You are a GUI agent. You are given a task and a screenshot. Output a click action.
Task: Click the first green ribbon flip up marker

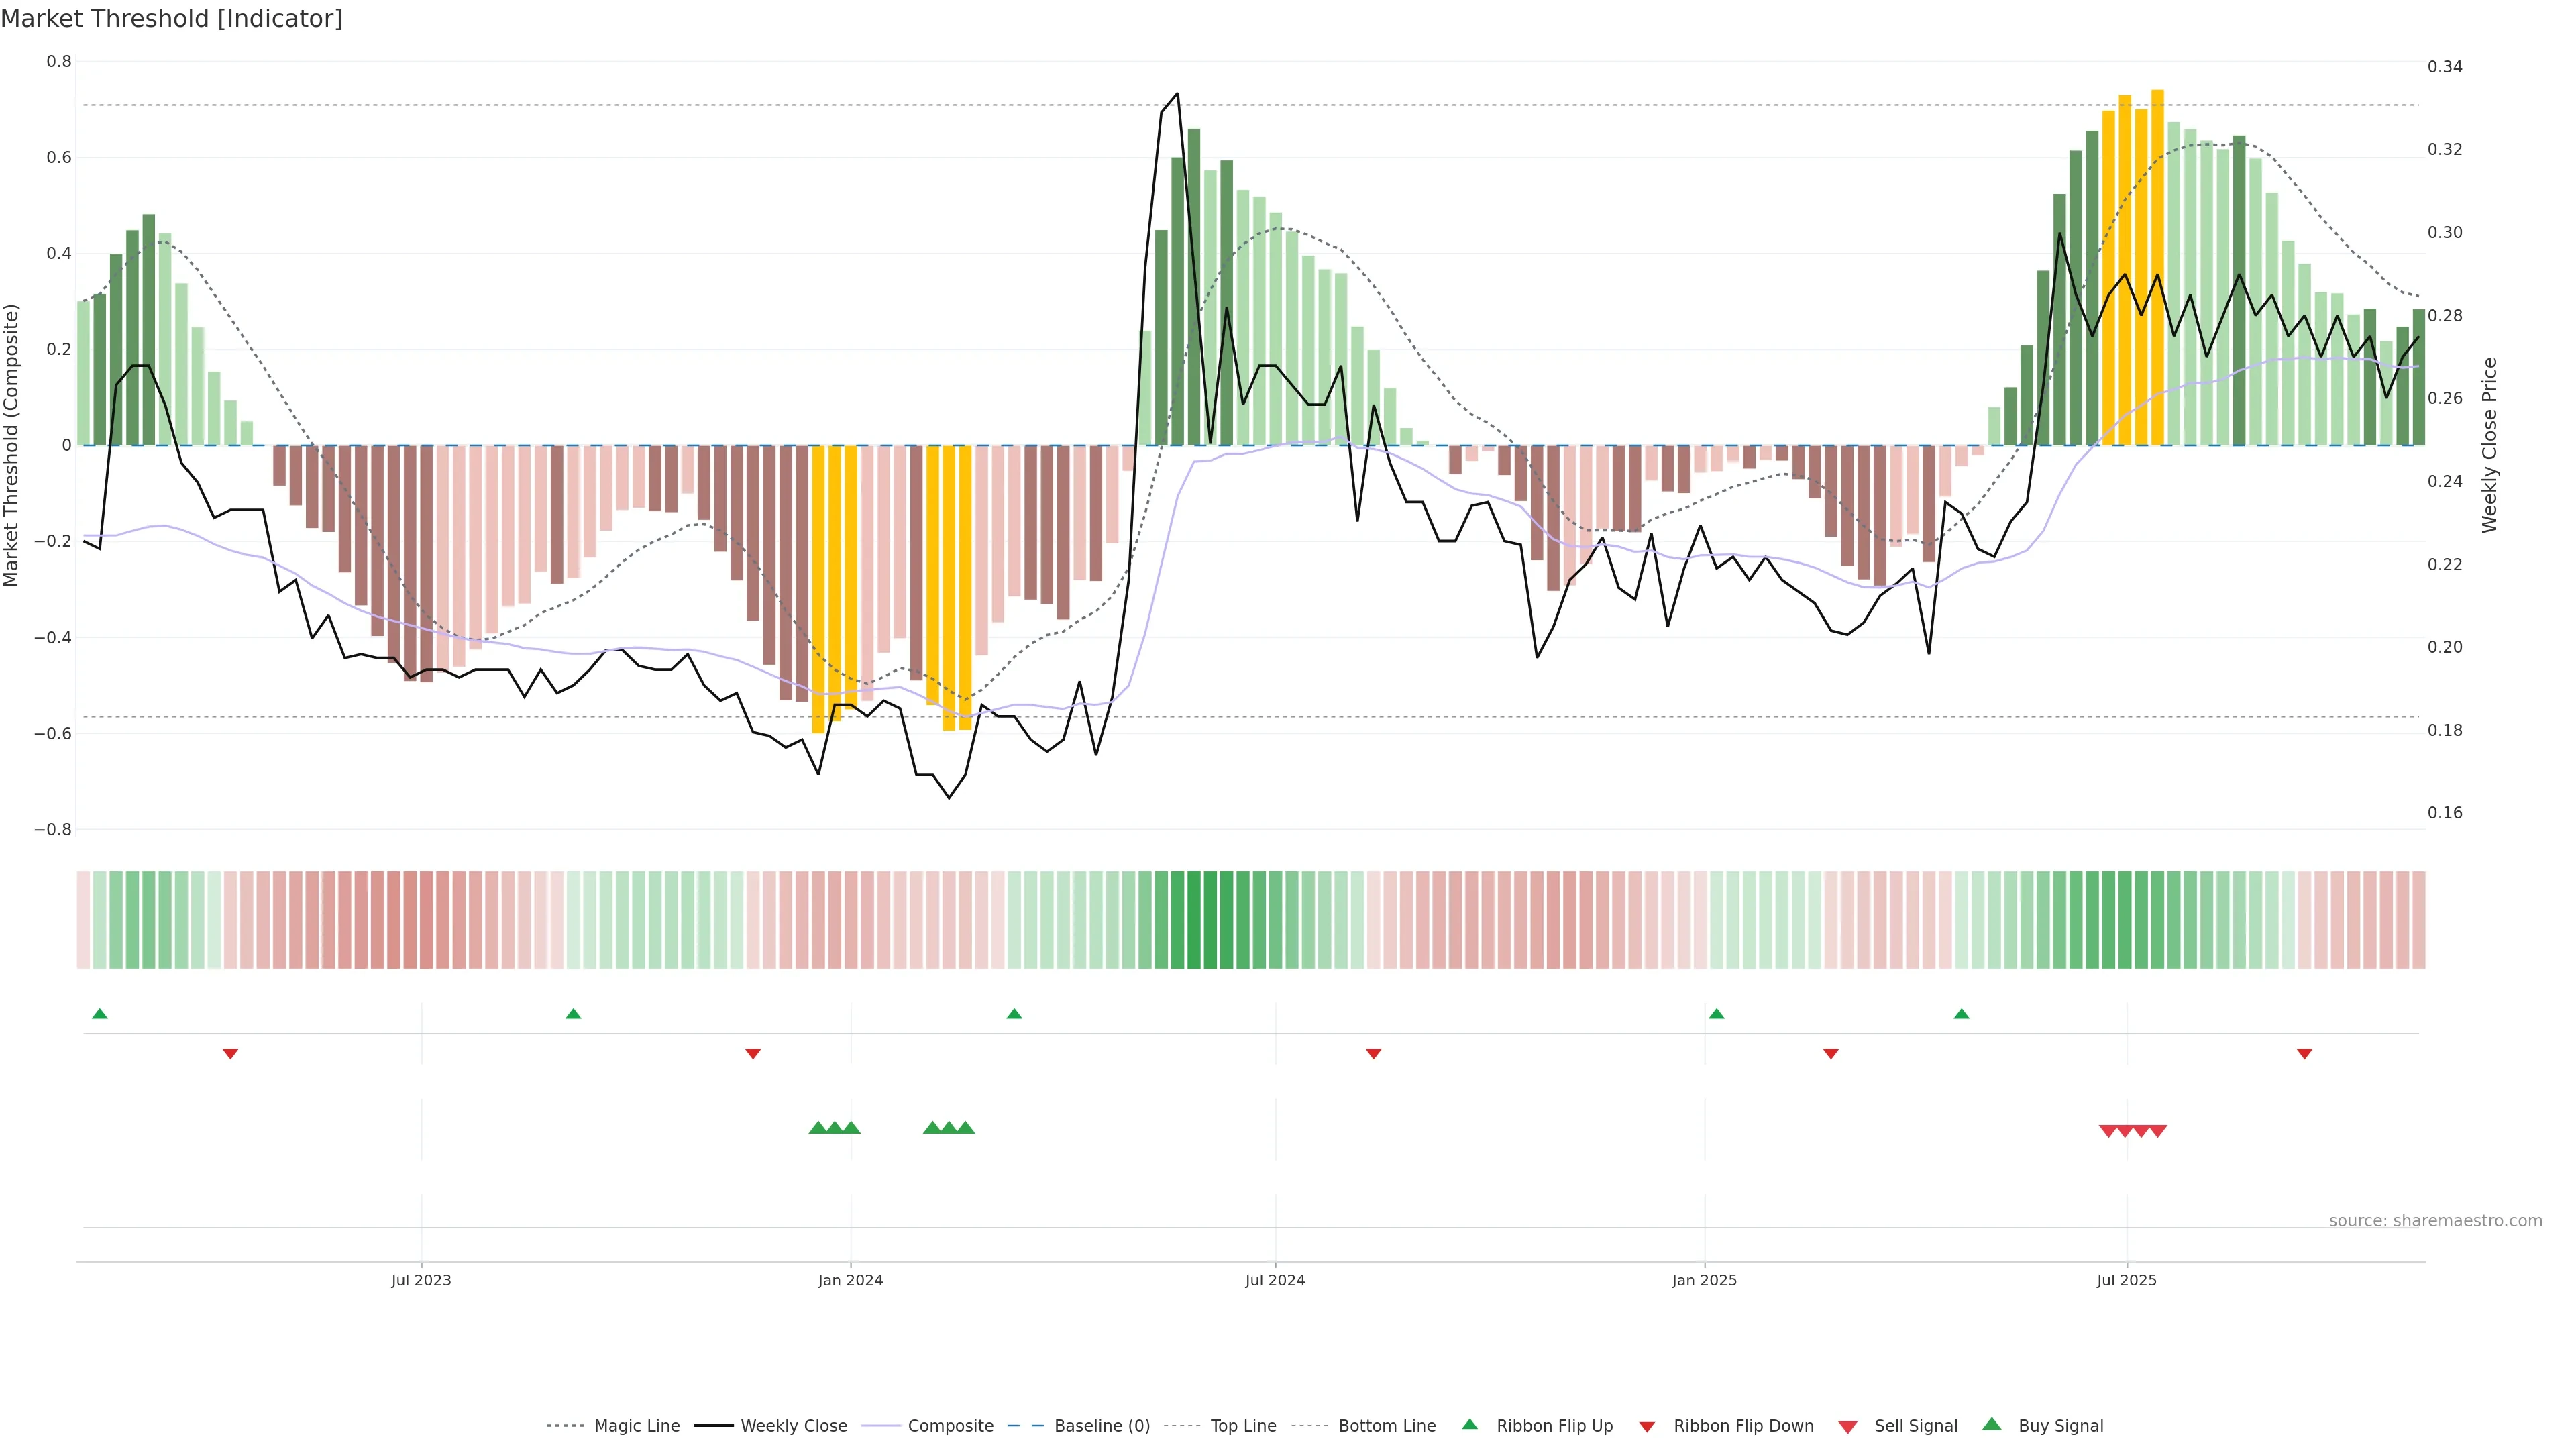[99, 1014]
